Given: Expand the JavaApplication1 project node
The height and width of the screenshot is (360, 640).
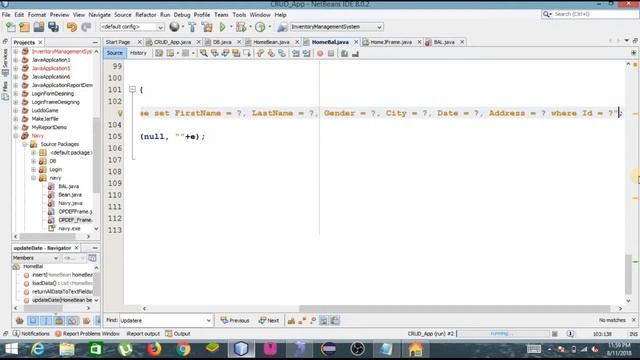Looking at the screenshot, I should [x=16, y=60].
